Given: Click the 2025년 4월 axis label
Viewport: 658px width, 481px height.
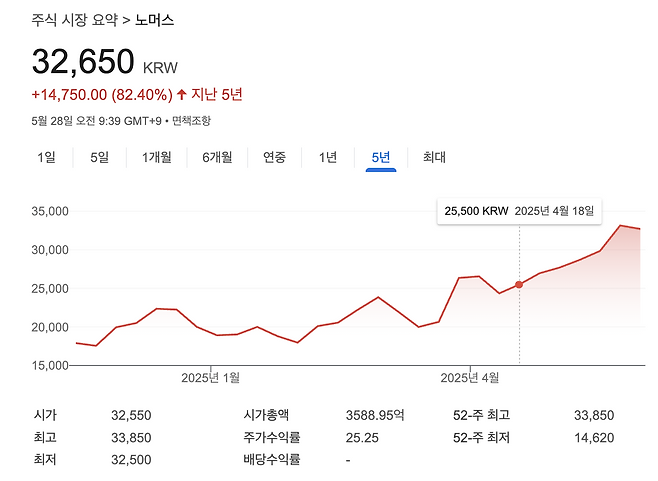Looking at the screenshot, I should click(470, 378).
